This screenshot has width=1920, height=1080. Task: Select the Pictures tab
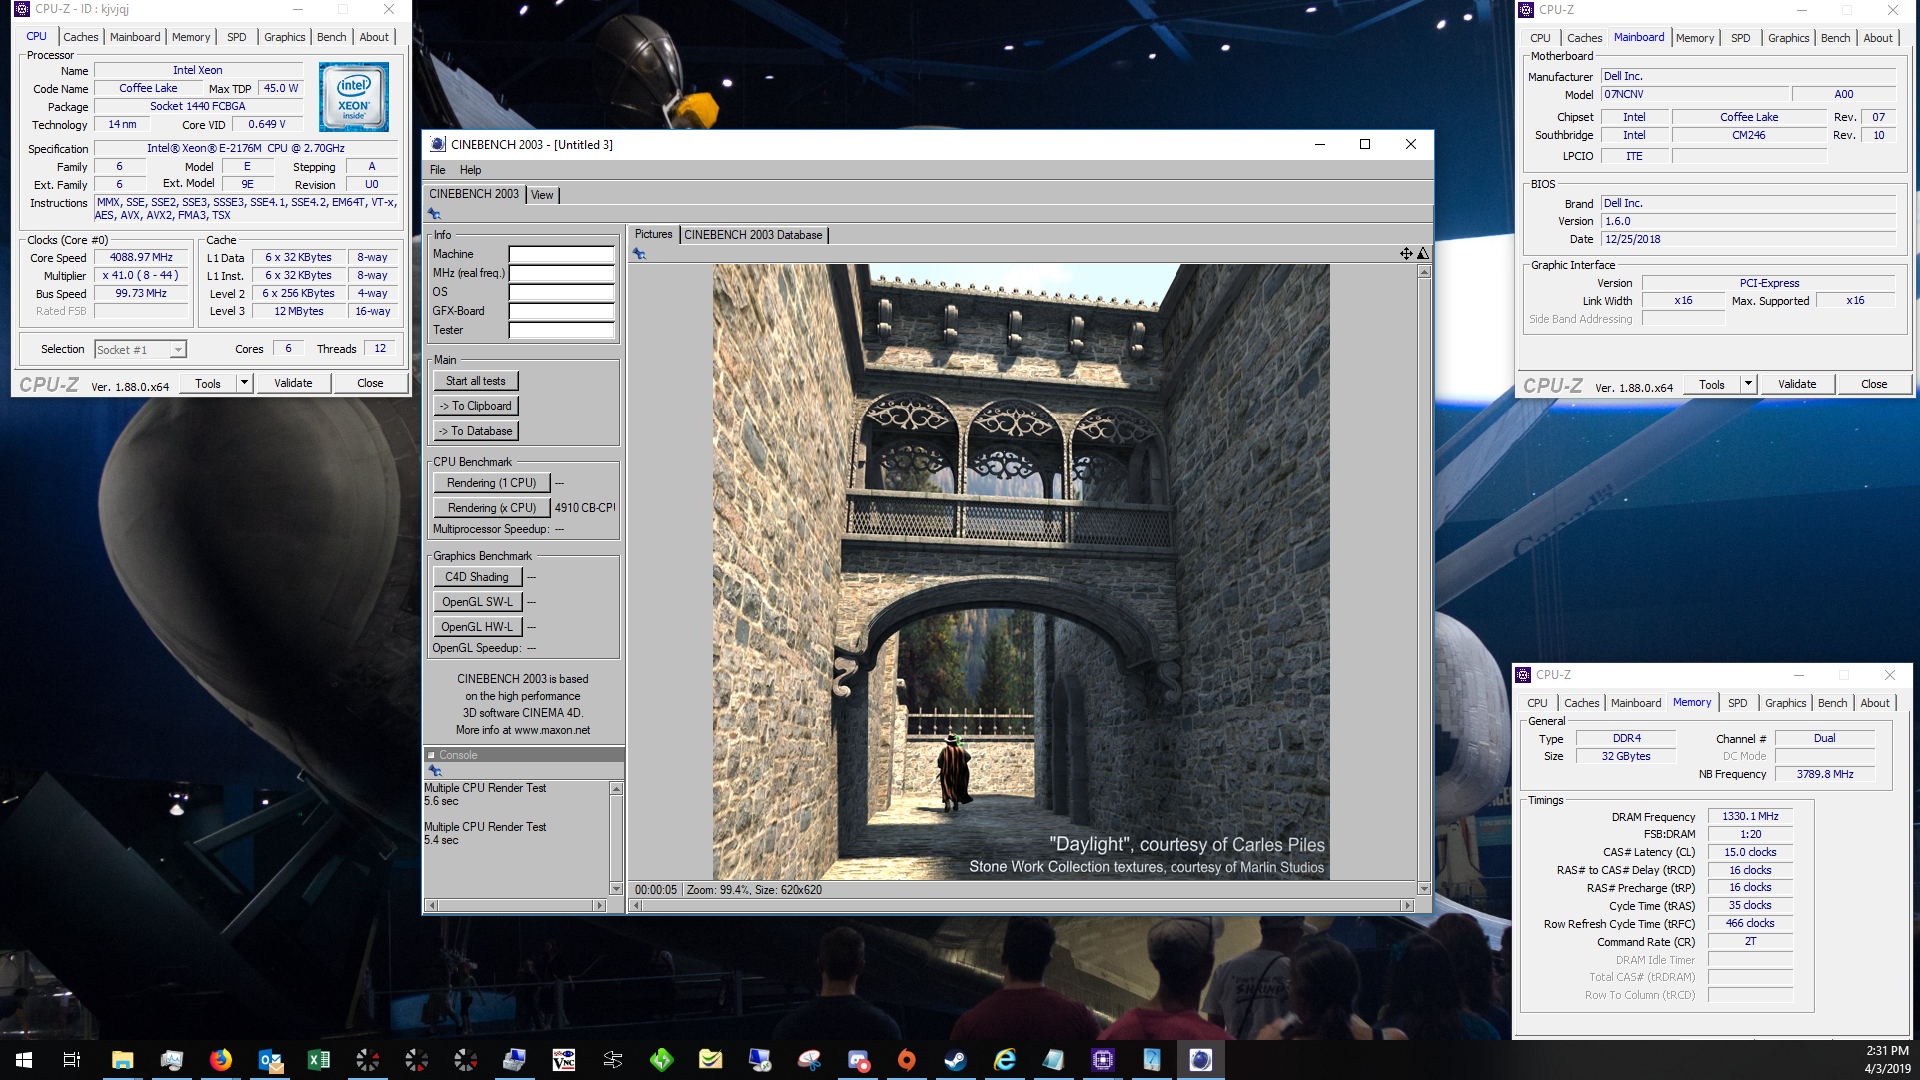pos(653,234)
